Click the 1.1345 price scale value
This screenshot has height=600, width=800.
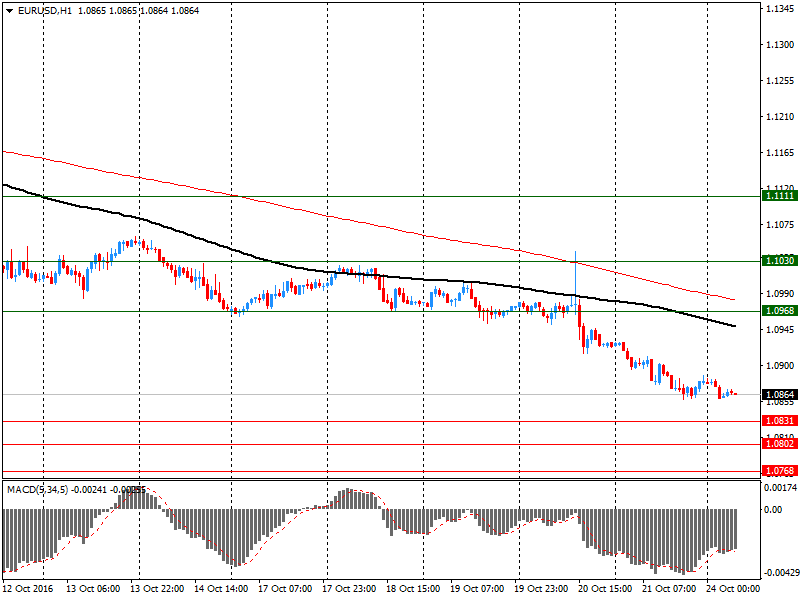point(780,9)
